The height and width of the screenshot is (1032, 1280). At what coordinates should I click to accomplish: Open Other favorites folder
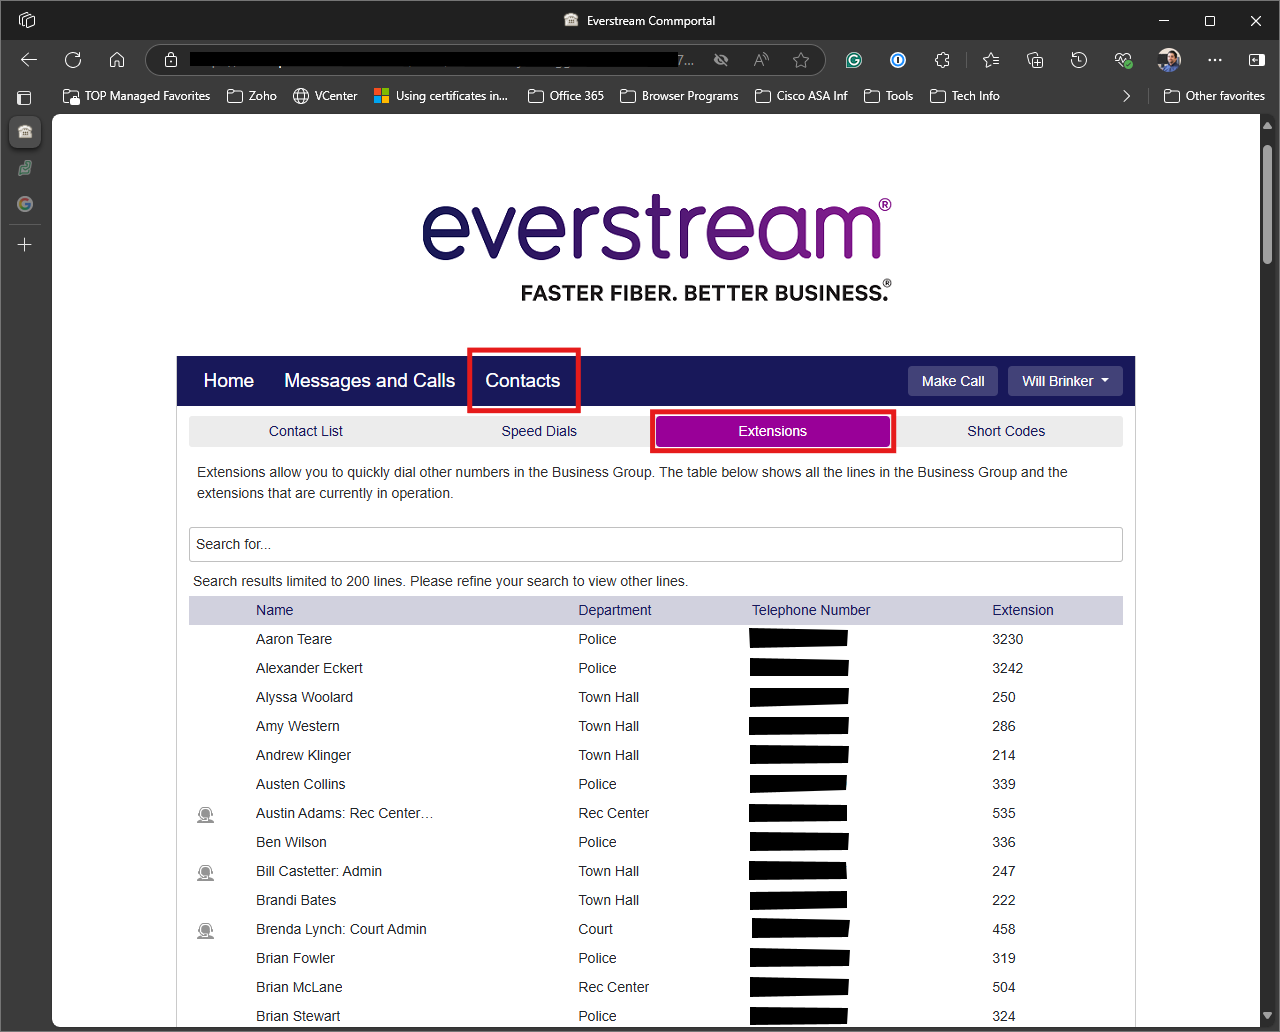click(1214, 96)
